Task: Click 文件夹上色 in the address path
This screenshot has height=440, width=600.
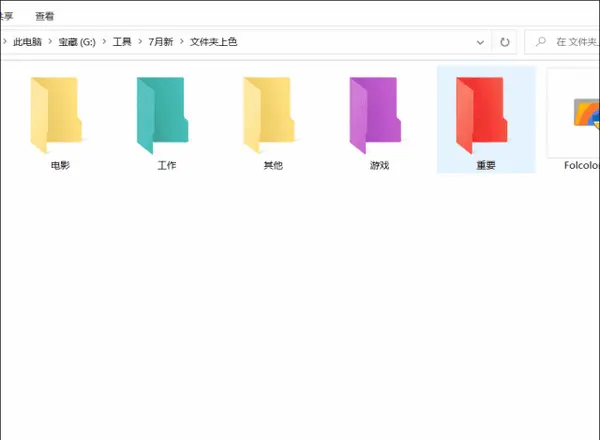Action: pos(213,42)
